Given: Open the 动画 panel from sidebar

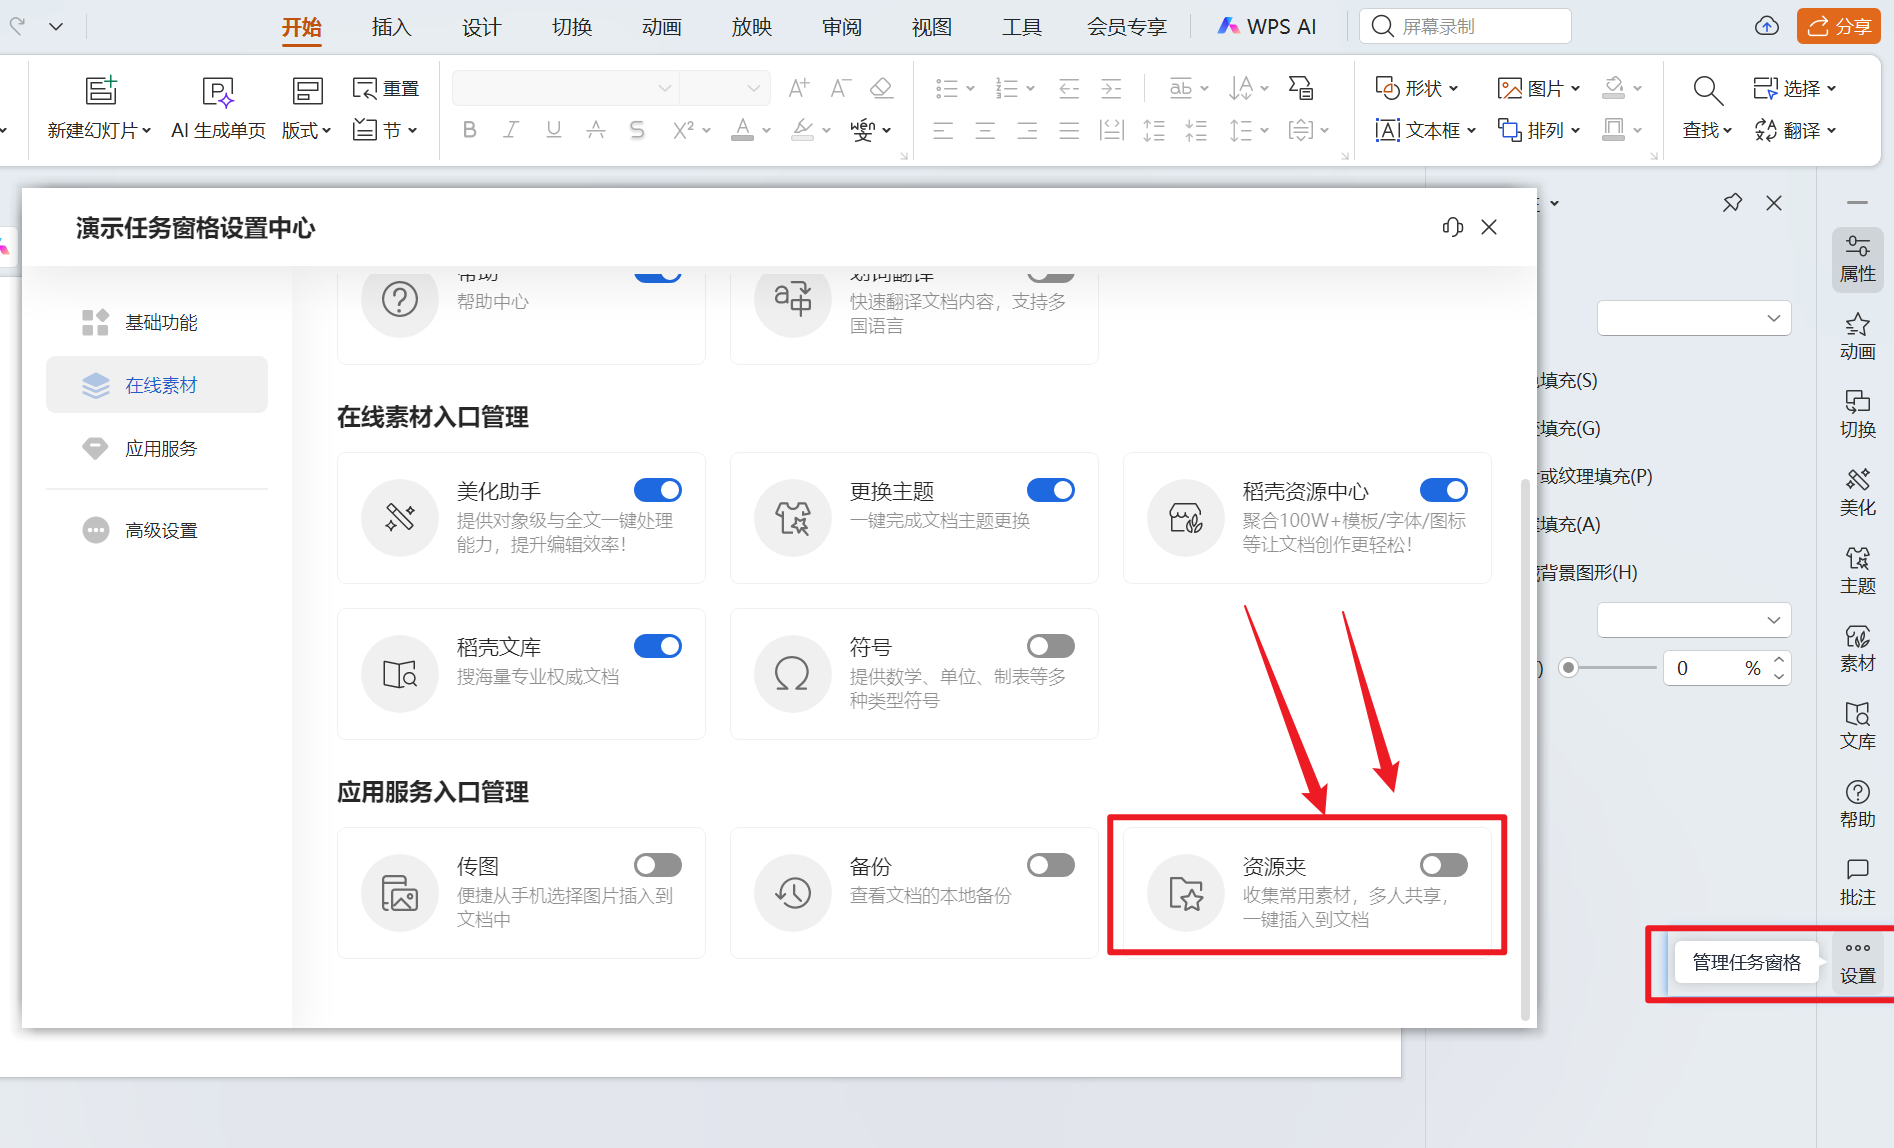Looking at the screenshot, I should coord(1857,336).
